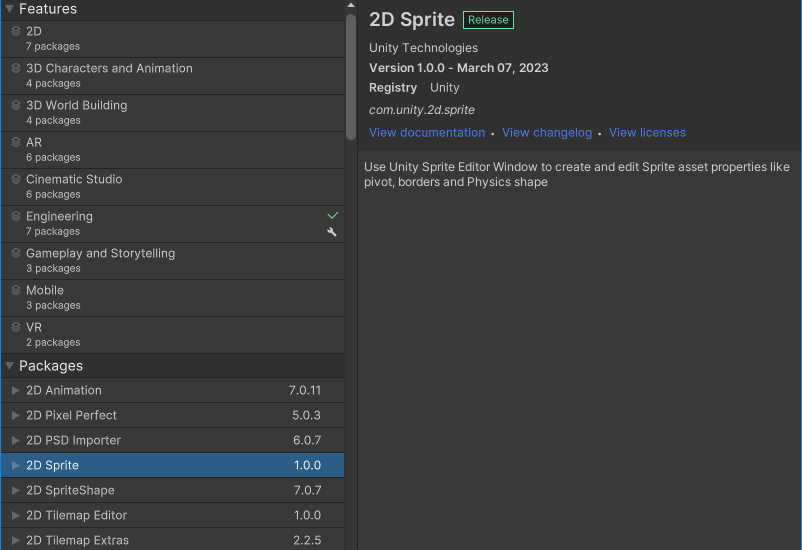The image size is (802, 550).
Task: Select 3D Characters and Animation feature
Action: coord(173,76)
